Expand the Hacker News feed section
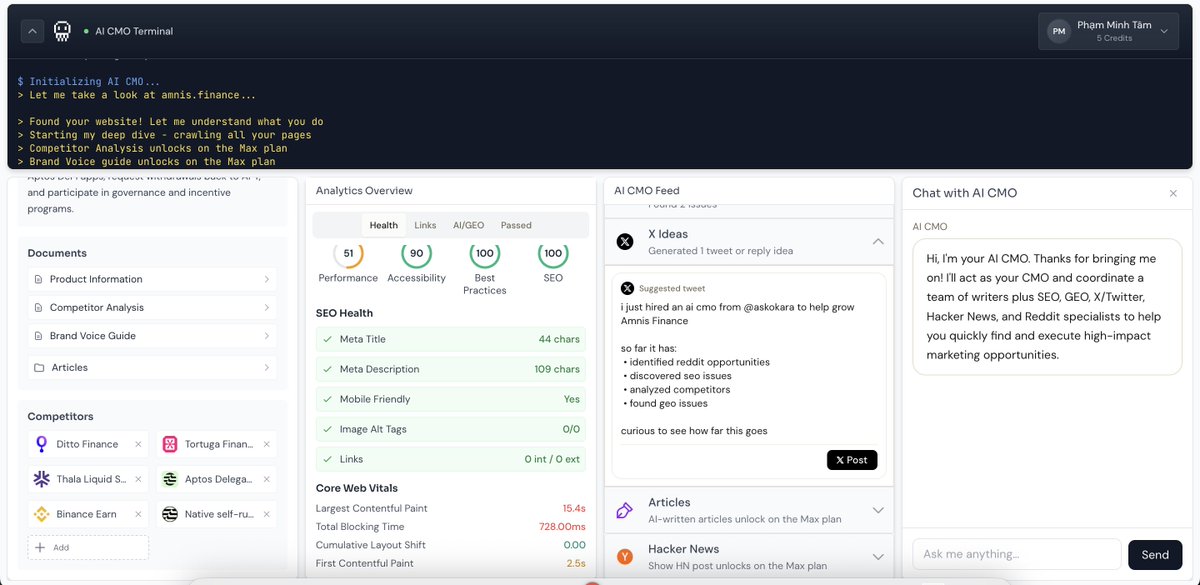Viewport: 1200px width, 585px height. (x=878, y=557)
